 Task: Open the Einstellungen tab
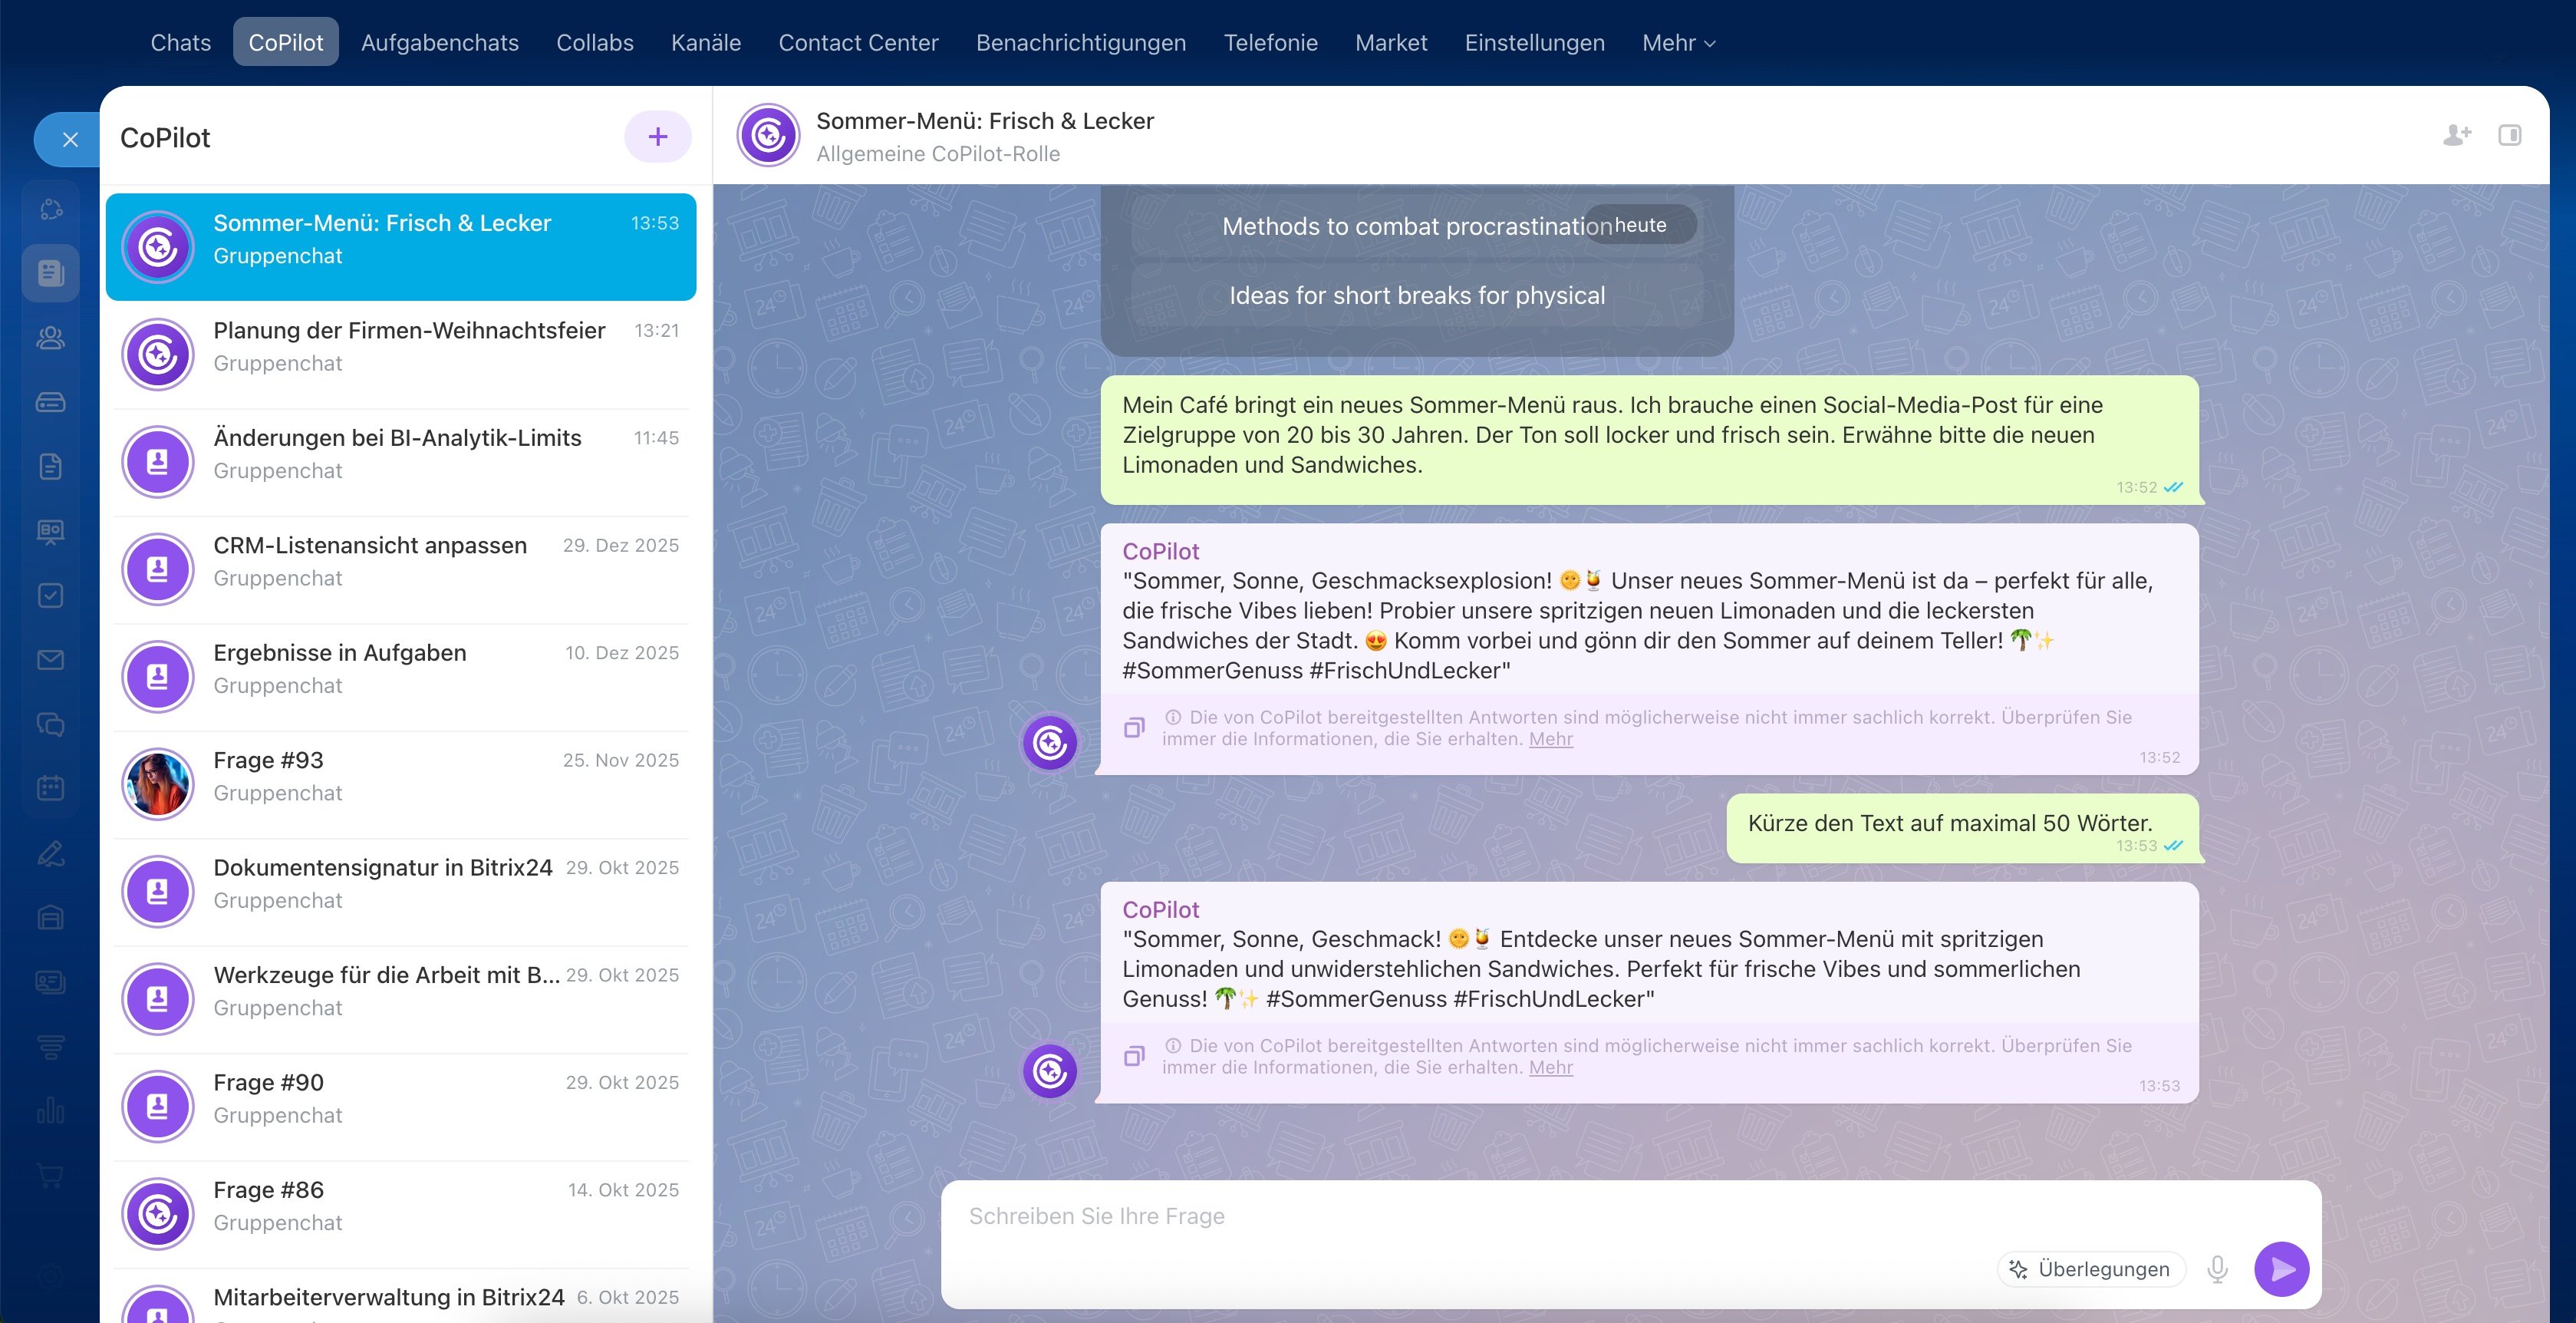1534,43
